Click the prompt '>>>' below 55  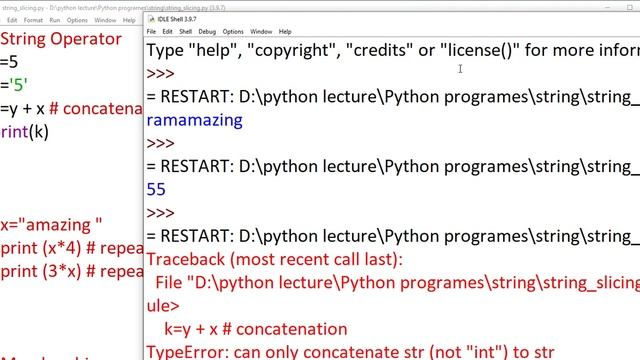pos(160,213)
